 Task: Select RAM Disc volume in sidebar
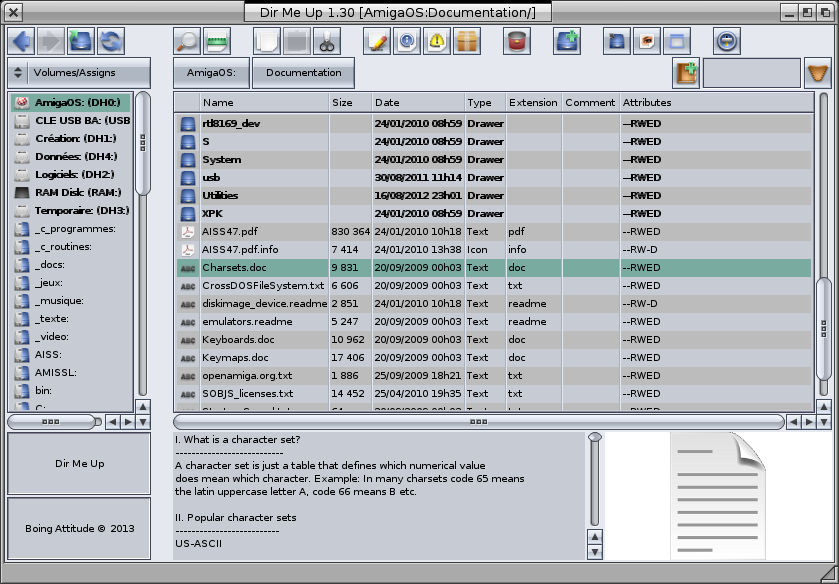click(x=70, y=192)
